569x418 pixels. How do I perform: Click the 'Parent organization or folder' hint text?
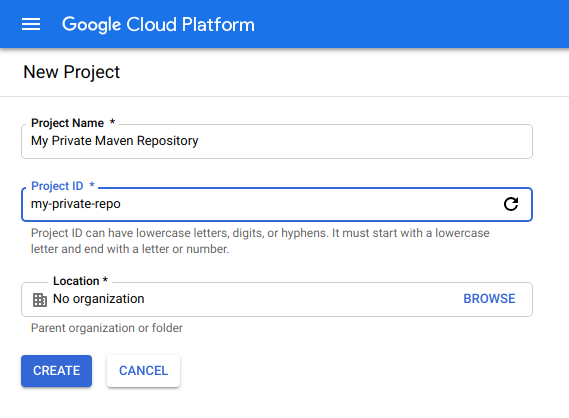click(107, 328)
